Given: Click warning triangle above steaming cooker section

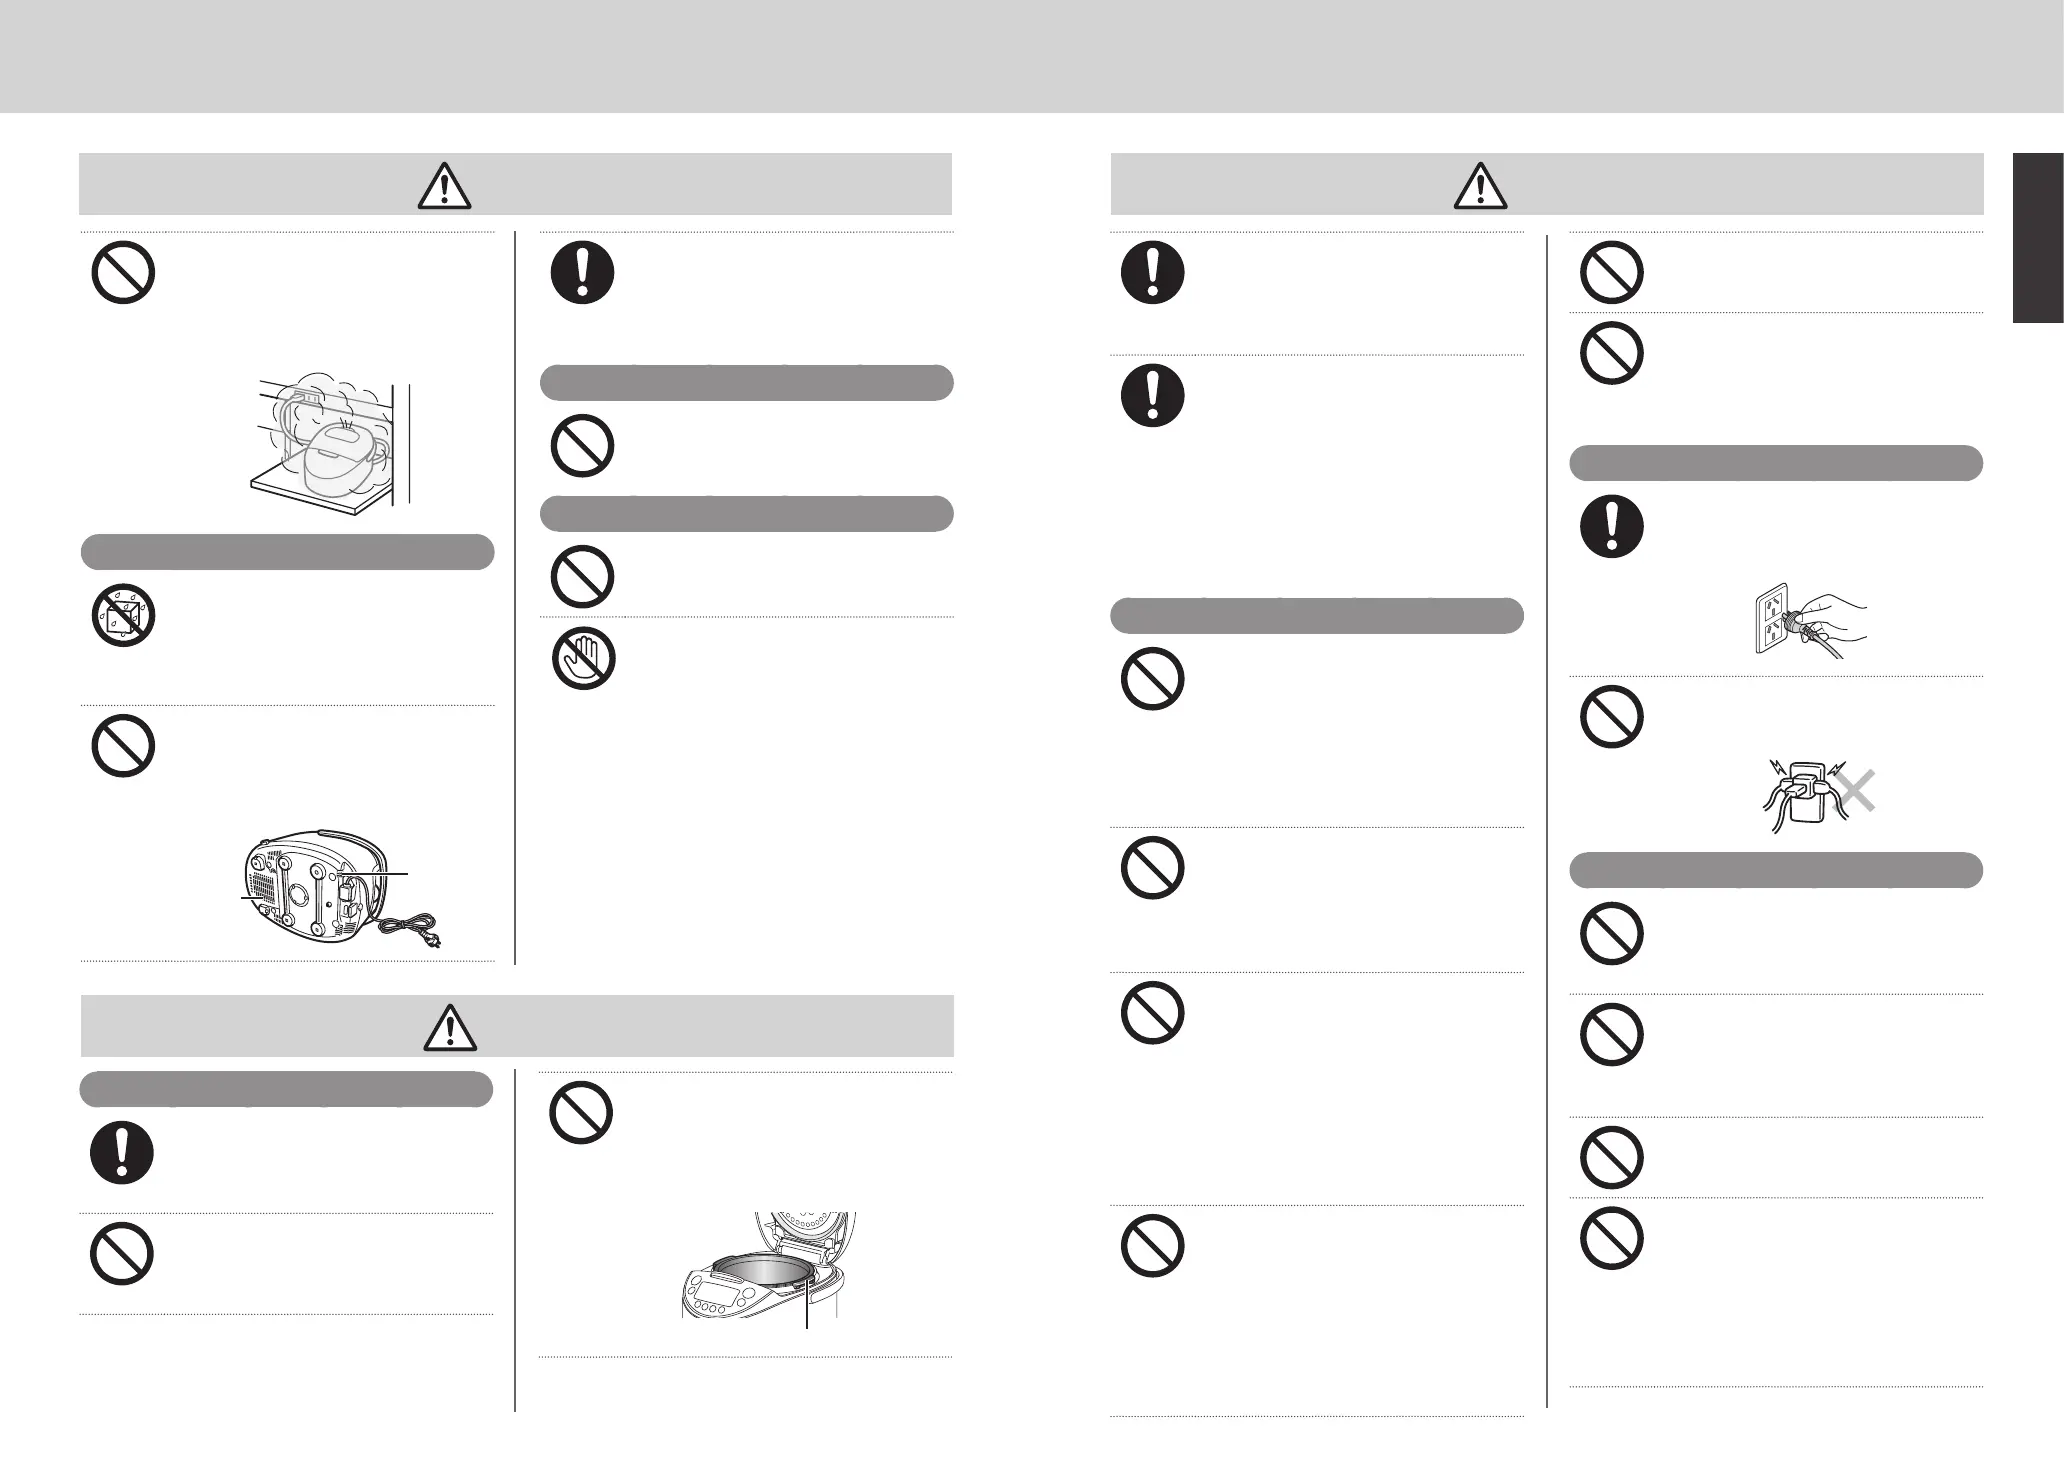Looking at the screenshot, I should click(444, 185).
